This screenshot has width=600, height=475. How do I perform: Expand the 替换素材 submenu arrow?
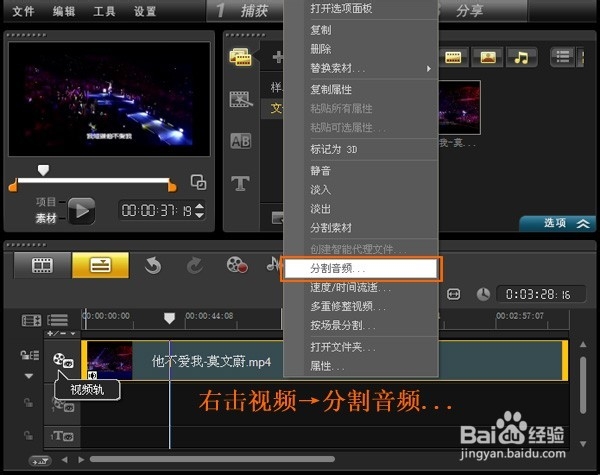point(429,69)
